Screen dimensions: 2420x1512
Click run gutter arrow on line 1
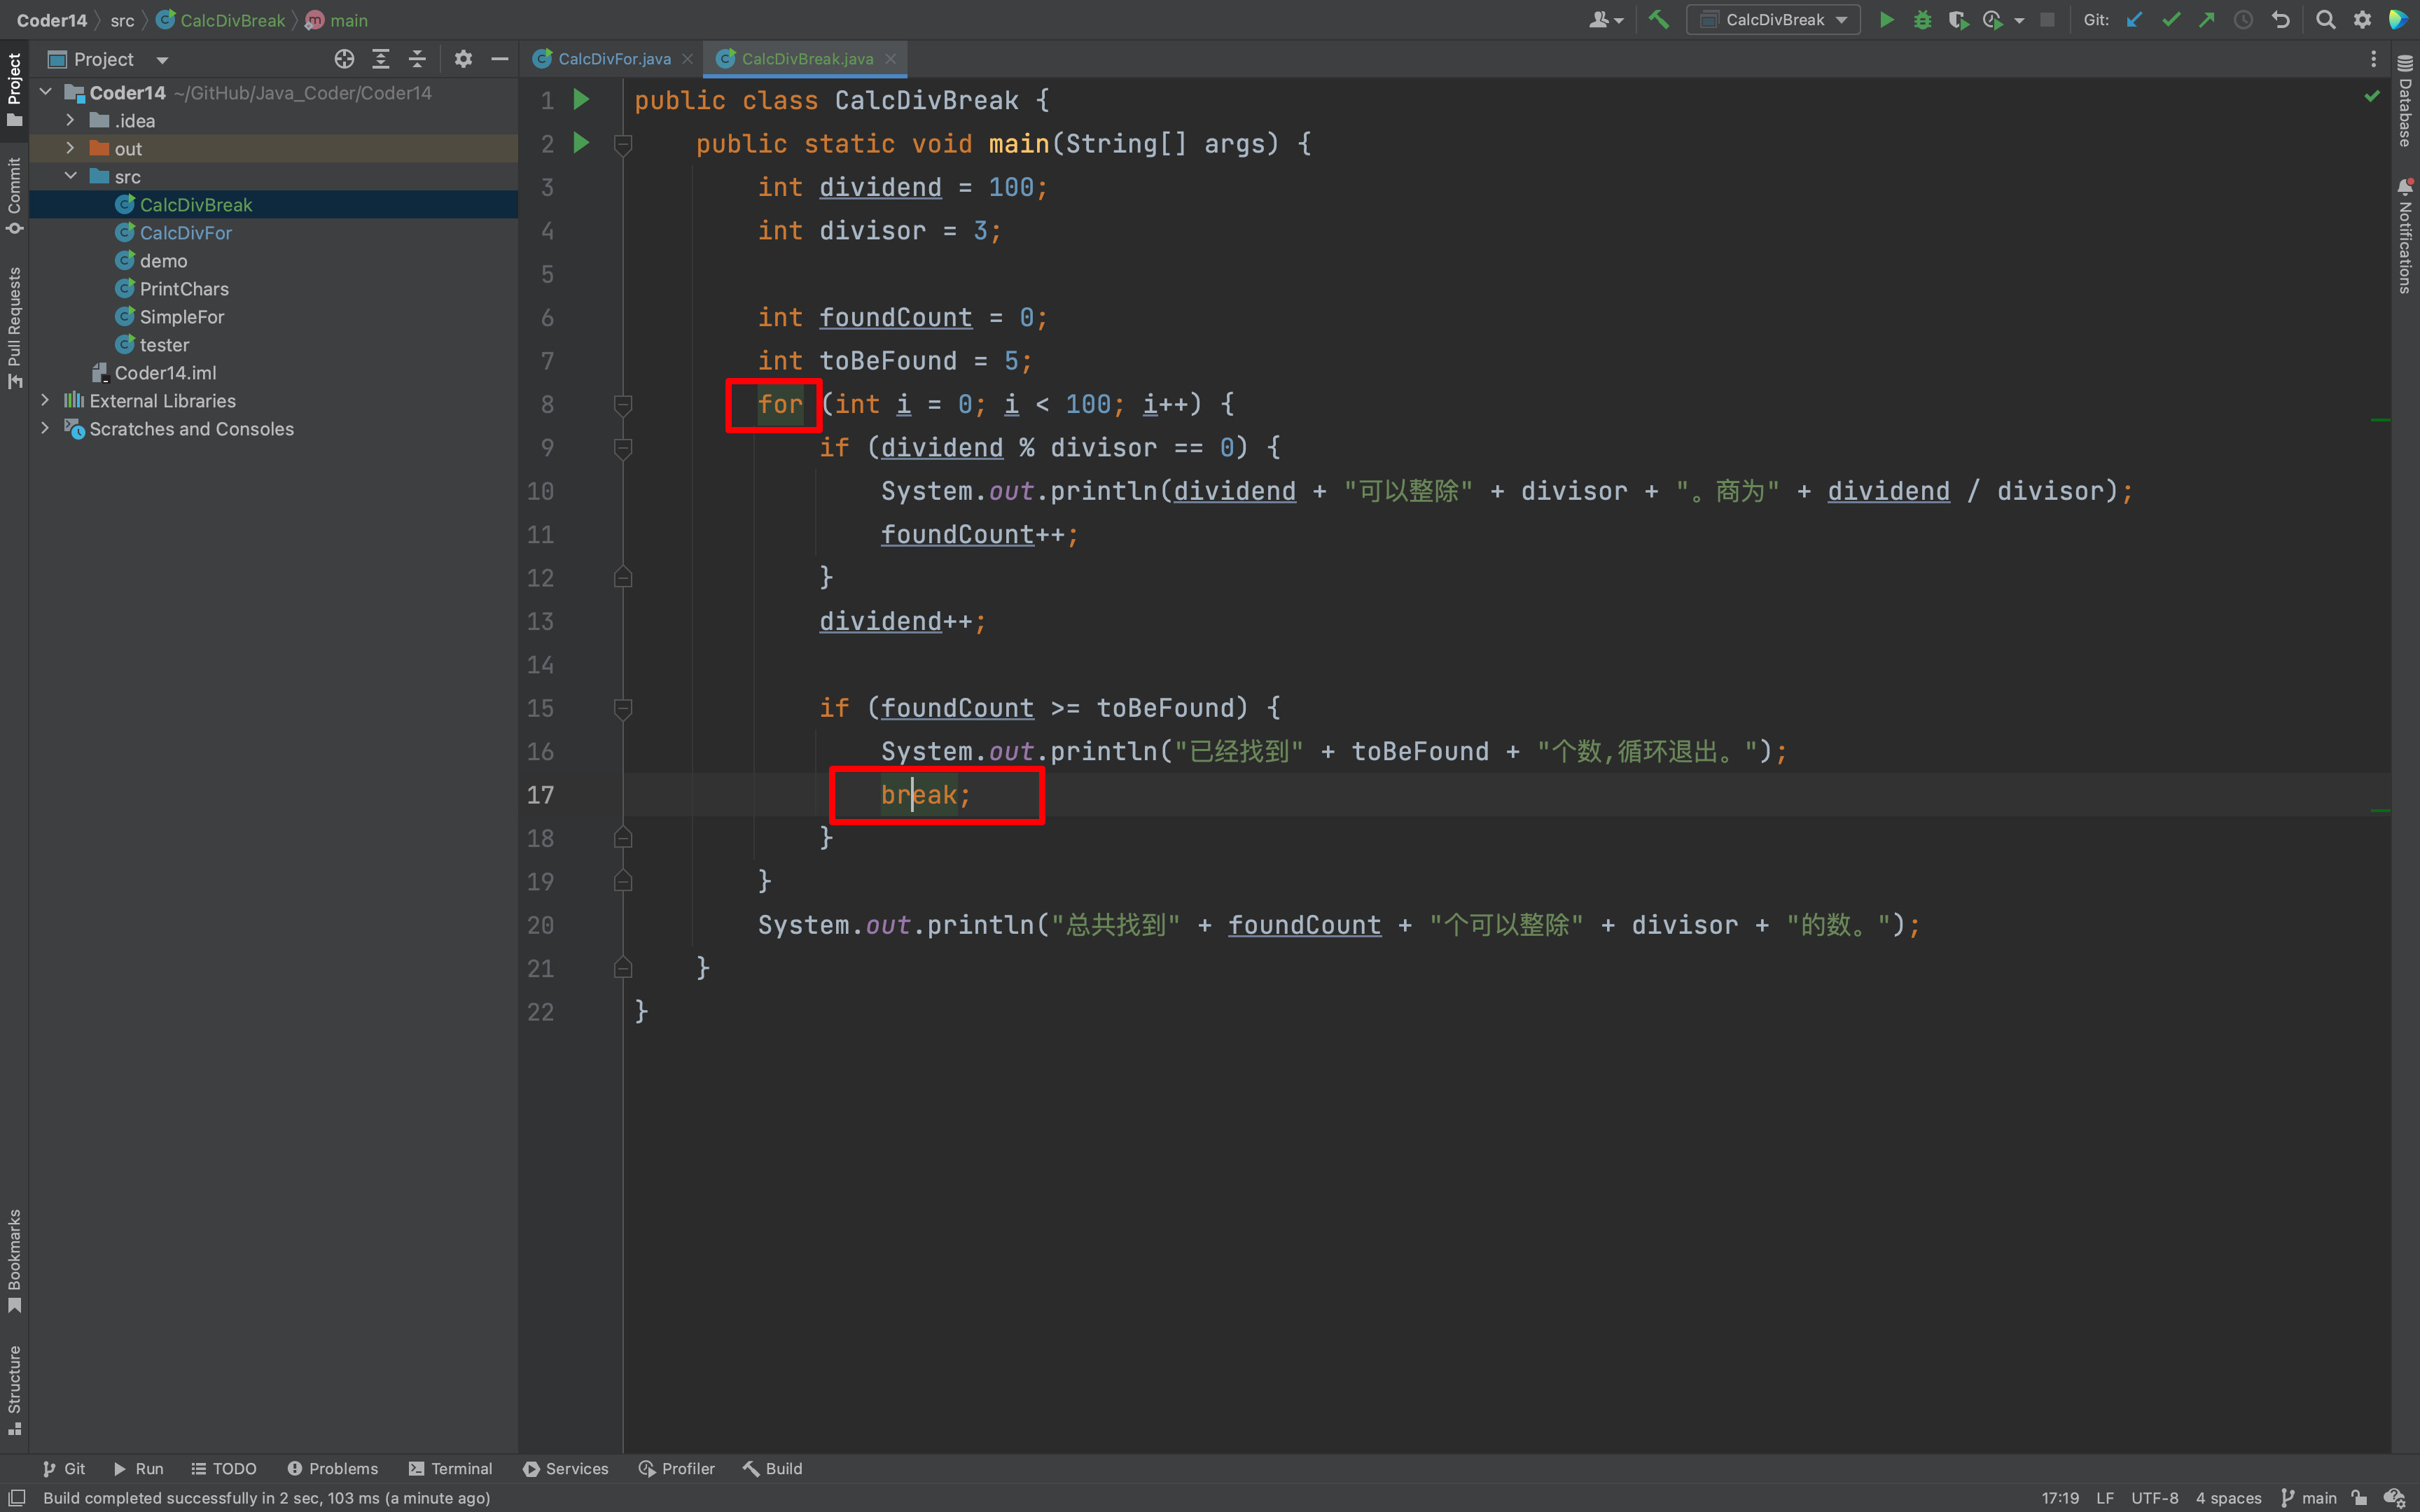pos(581,100)
